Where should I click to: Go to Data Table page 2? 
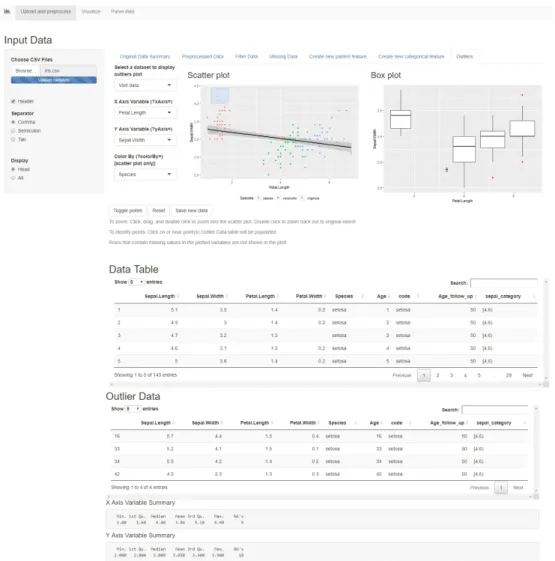(438, 375)
